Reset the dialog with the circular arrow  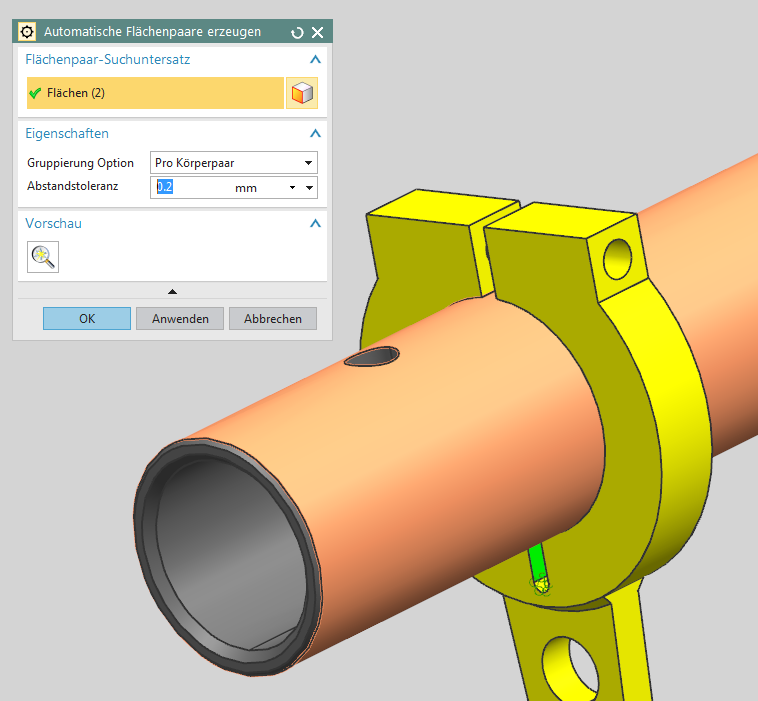[297, 32]
